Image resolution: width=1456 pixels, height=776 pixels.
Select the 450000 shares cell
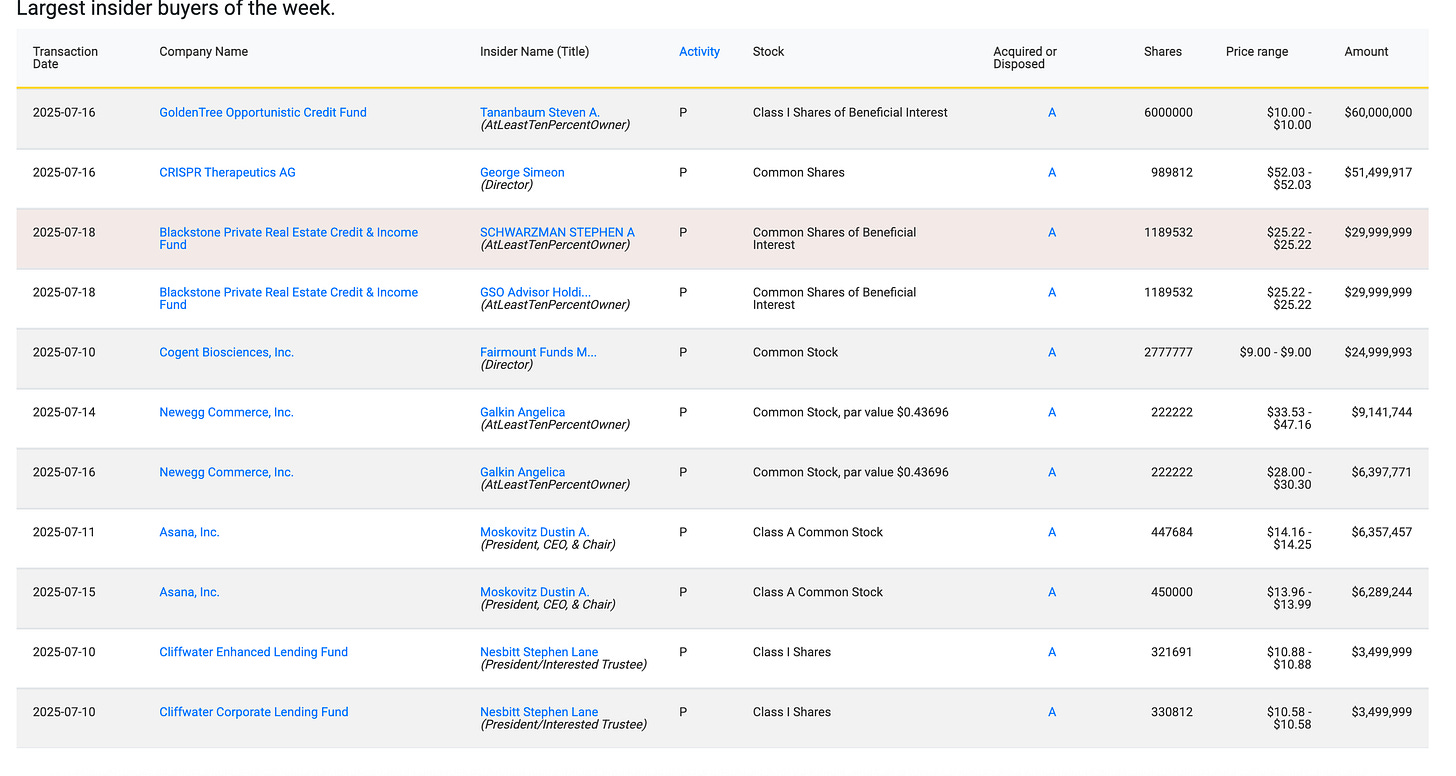pyautogui.click(x=1172, y=593)
